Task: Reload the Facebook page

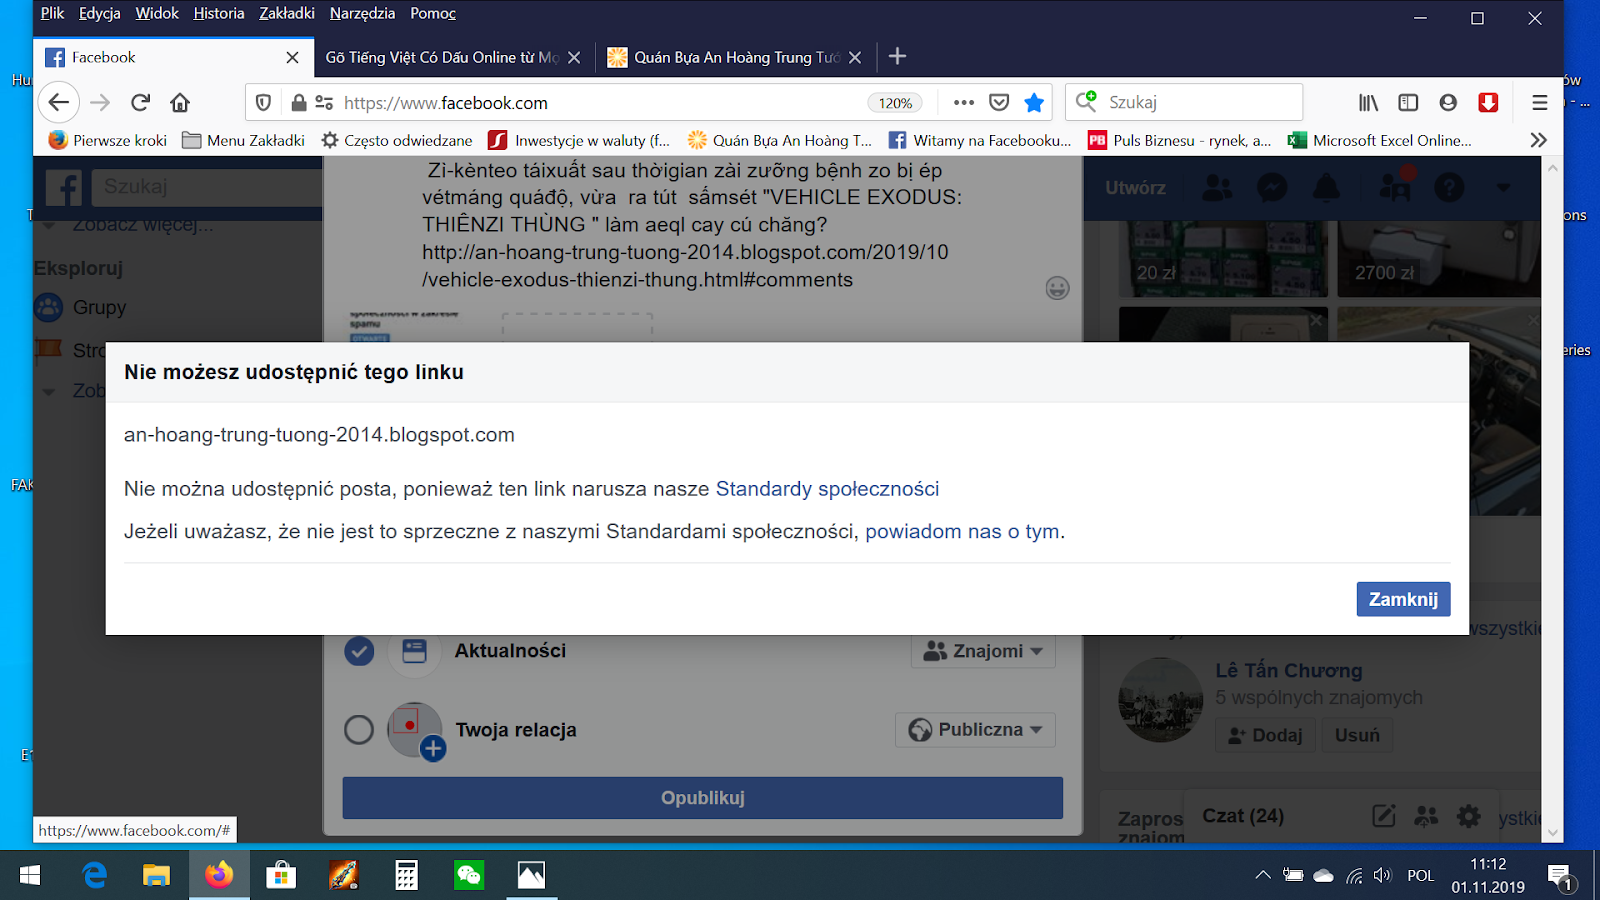Action: pyautogui.click(x=140, y=102)
